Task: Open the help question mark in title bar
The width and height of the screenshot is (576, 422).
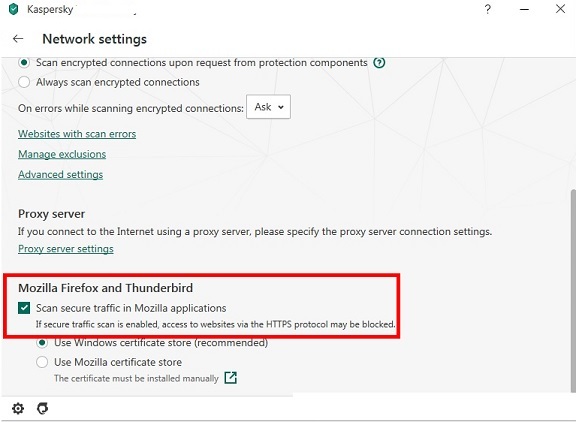Action: pos(487,9)
